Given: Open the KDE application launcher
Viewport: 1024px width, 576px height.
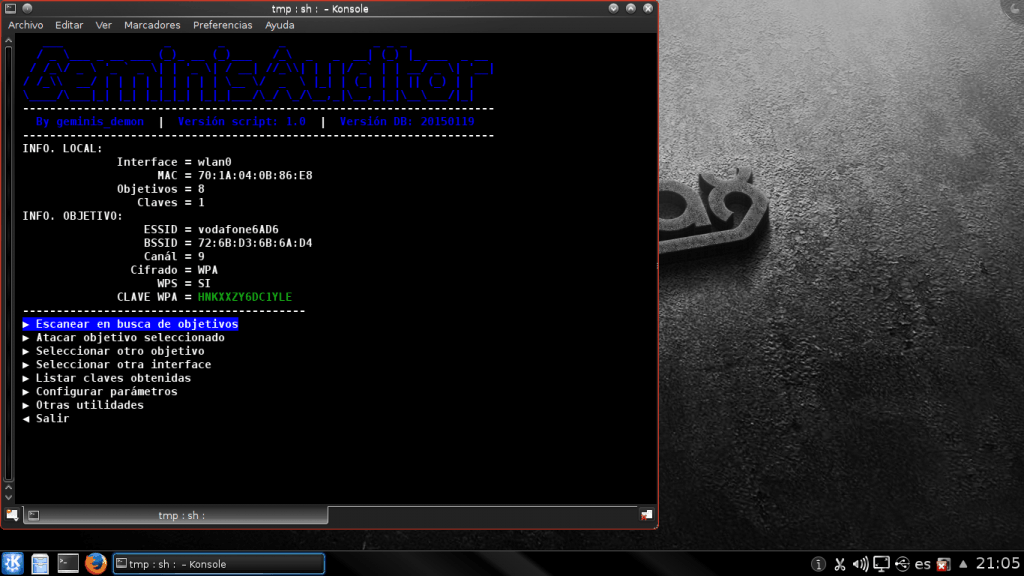Looking at the screenshot, I should coord(12,564).
